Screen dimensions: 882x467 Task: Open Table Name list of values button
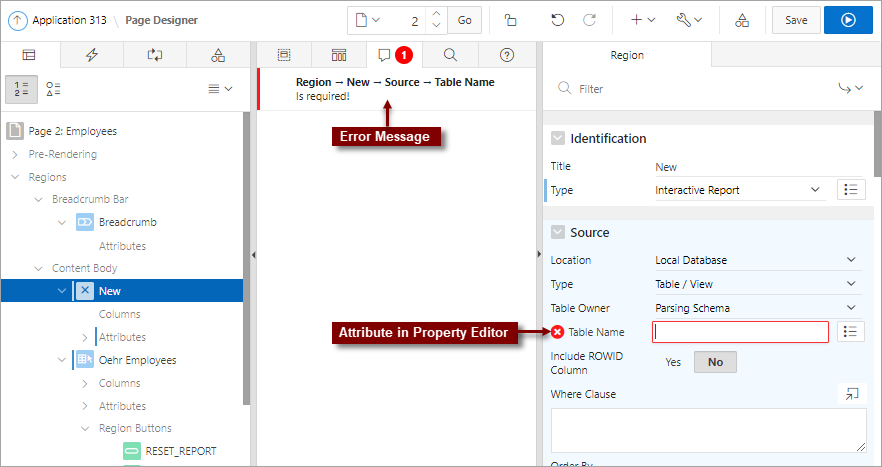coord(850,332)
